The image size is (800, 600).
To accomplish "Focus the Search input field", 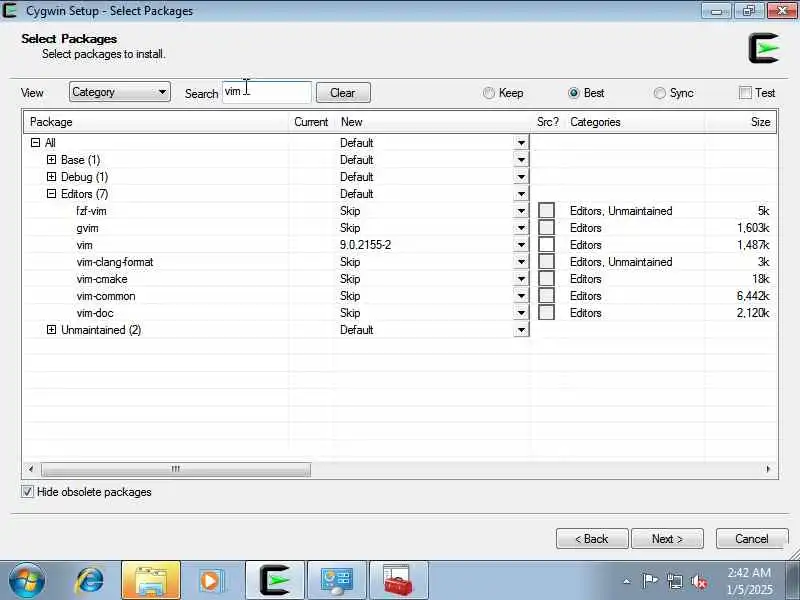I will 266,92.
